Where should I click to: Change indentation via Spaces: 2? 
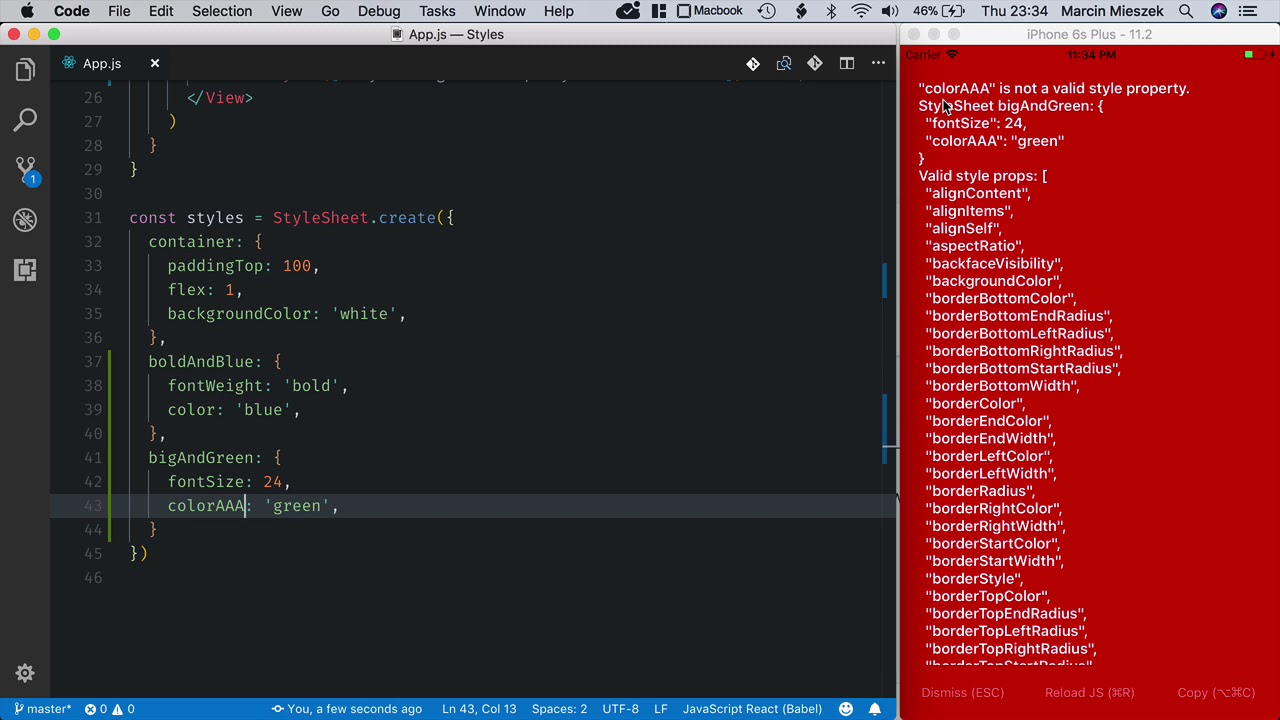[559, 709]
